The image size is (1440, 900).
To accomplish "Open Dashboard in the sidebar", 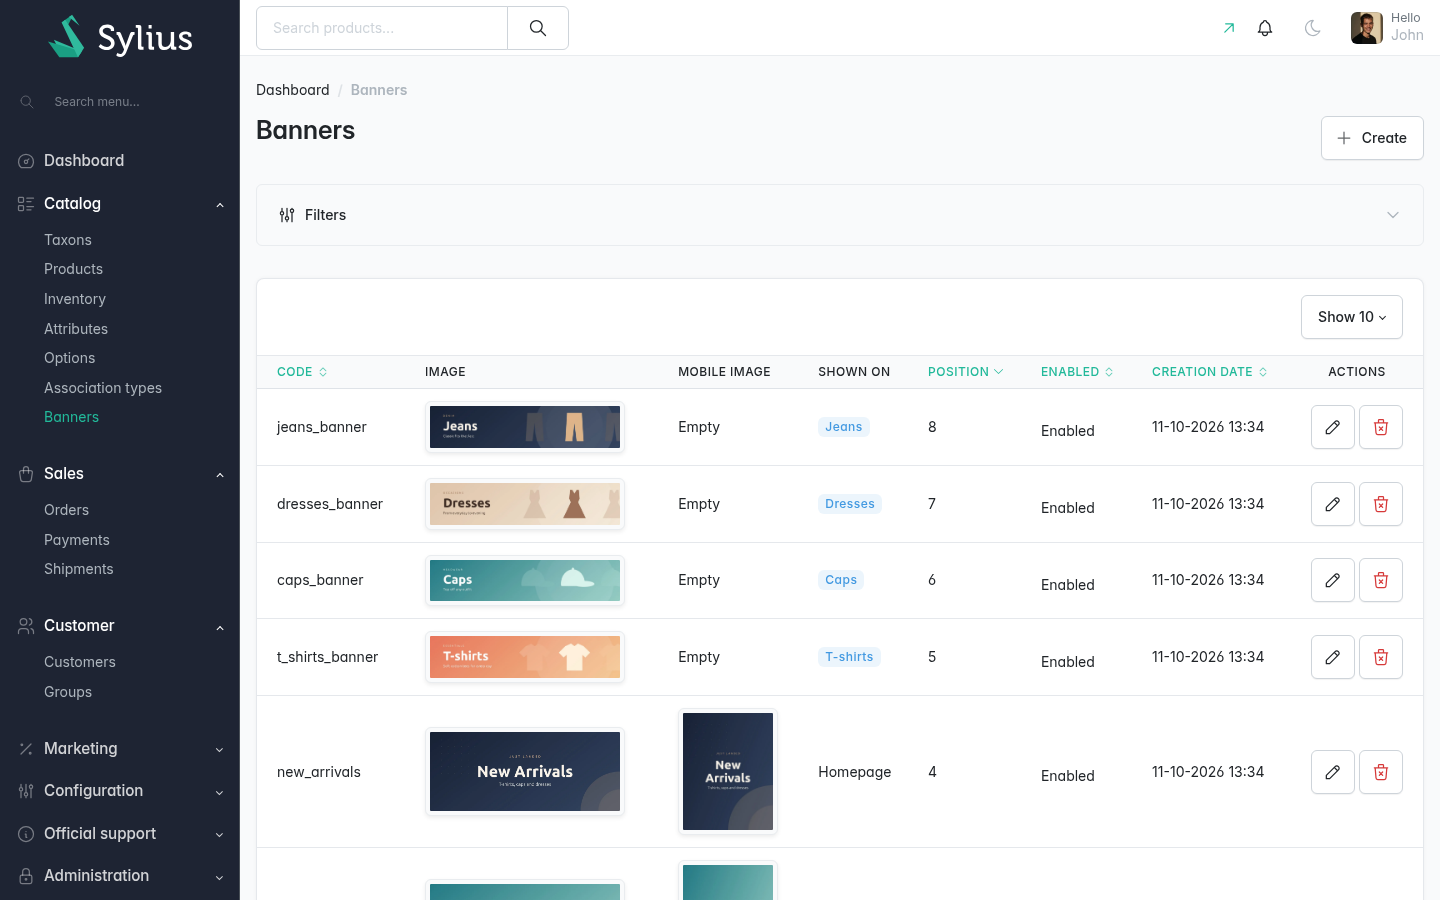I will pos(84,161).
